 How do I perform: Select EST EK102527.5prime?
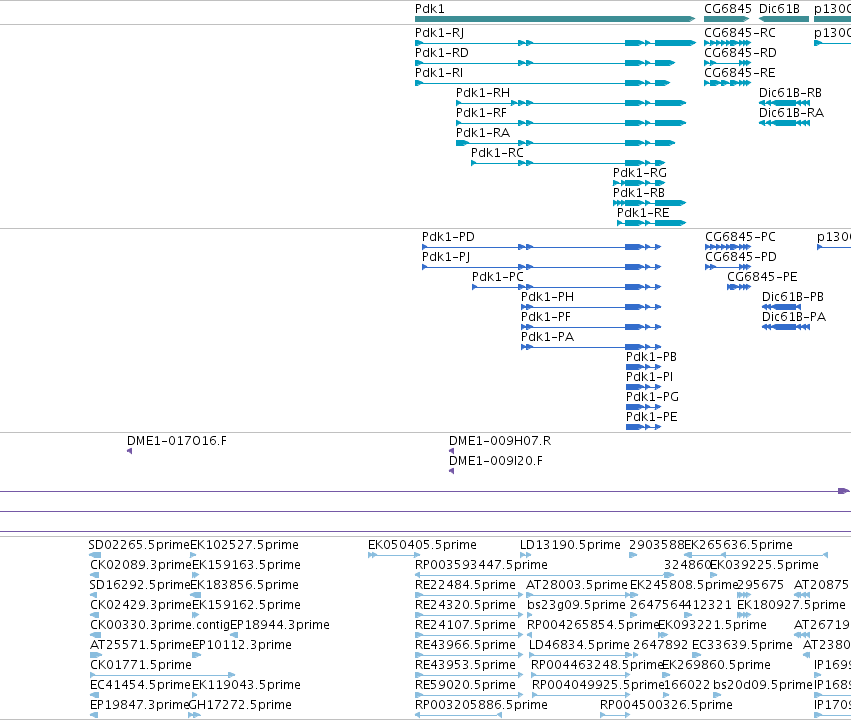pyautogui.click(x=194, y=555)
